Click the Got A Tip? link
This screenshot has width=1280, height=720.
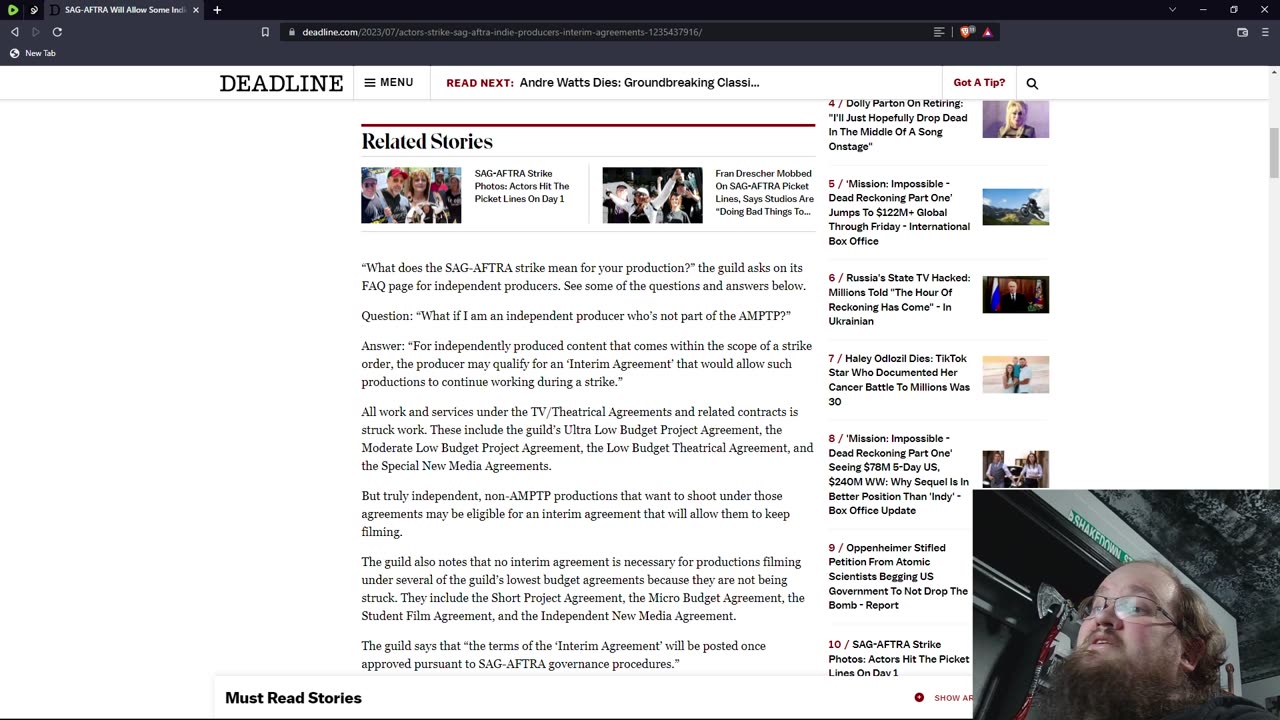coord(979,82)
